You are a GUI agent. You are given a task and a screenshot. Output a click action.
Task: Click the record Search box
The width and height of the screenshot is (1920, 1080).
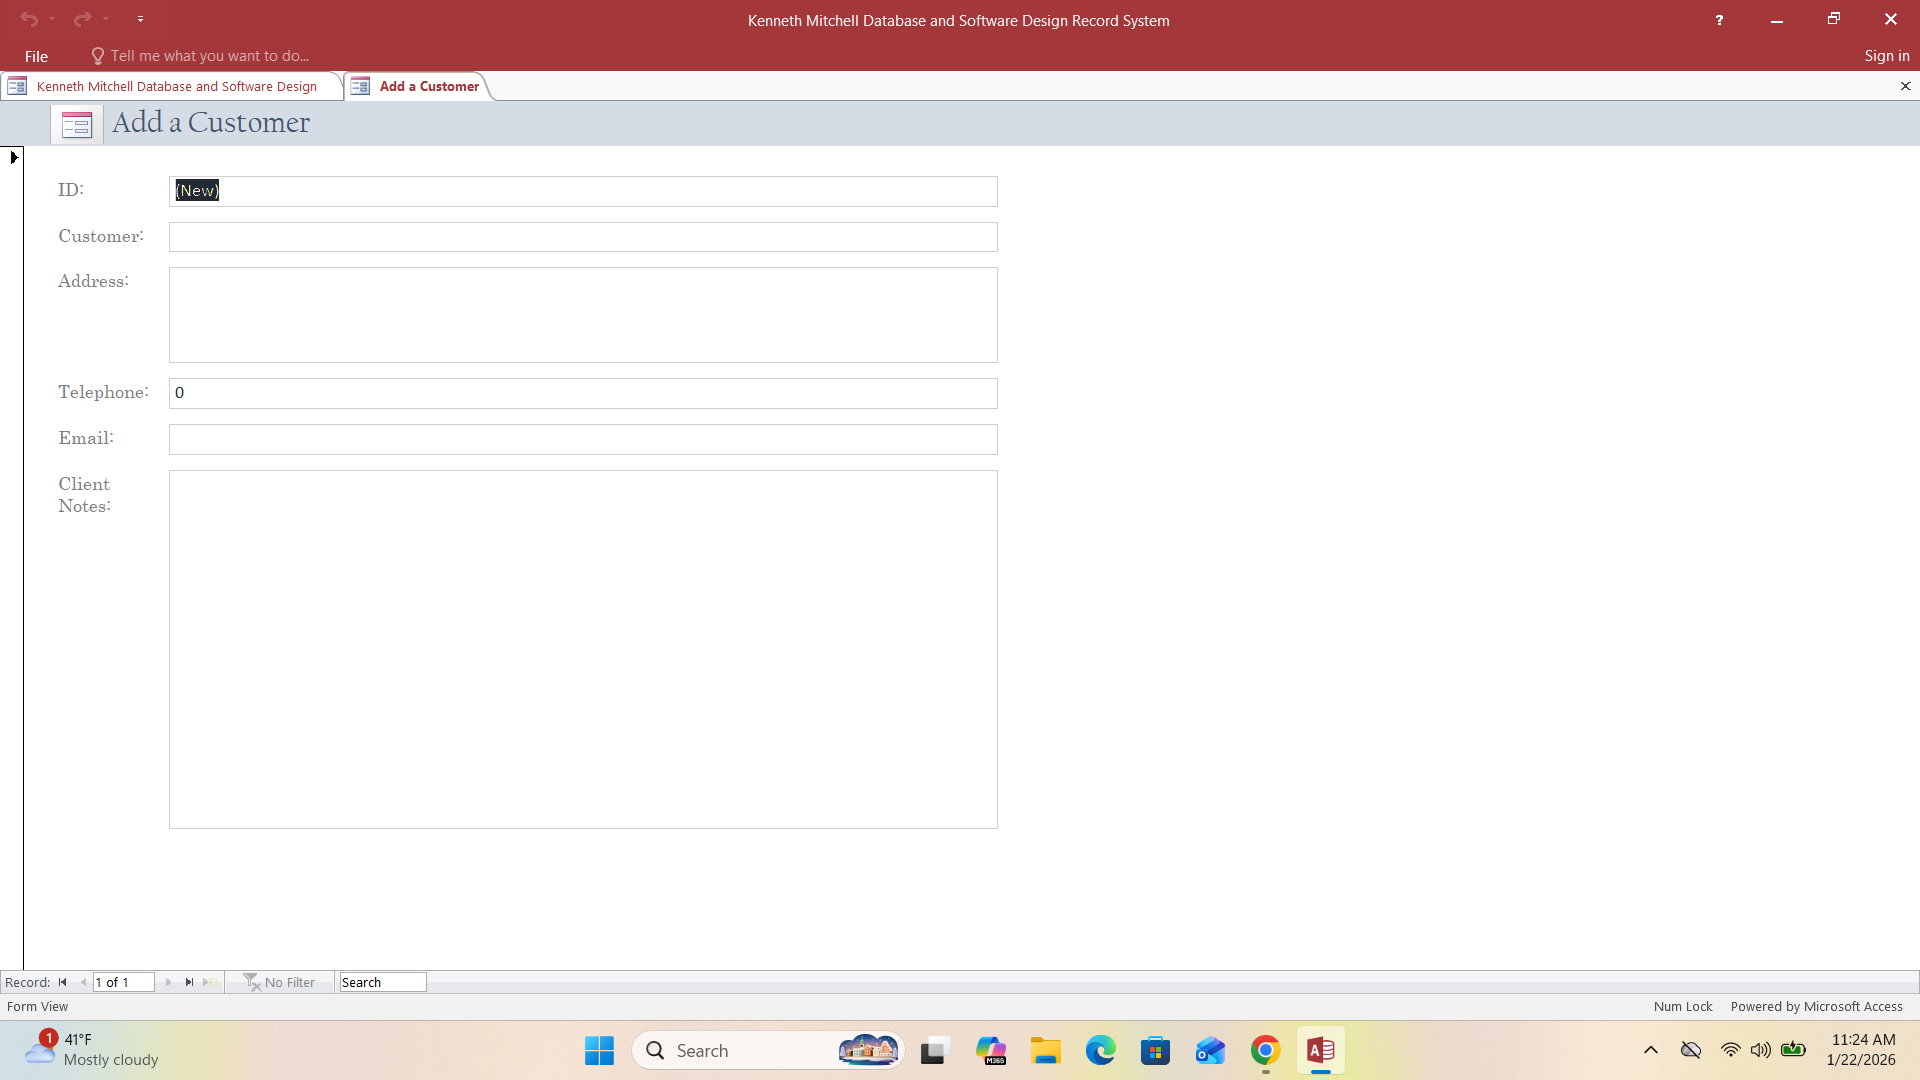(x=381, y=982)
